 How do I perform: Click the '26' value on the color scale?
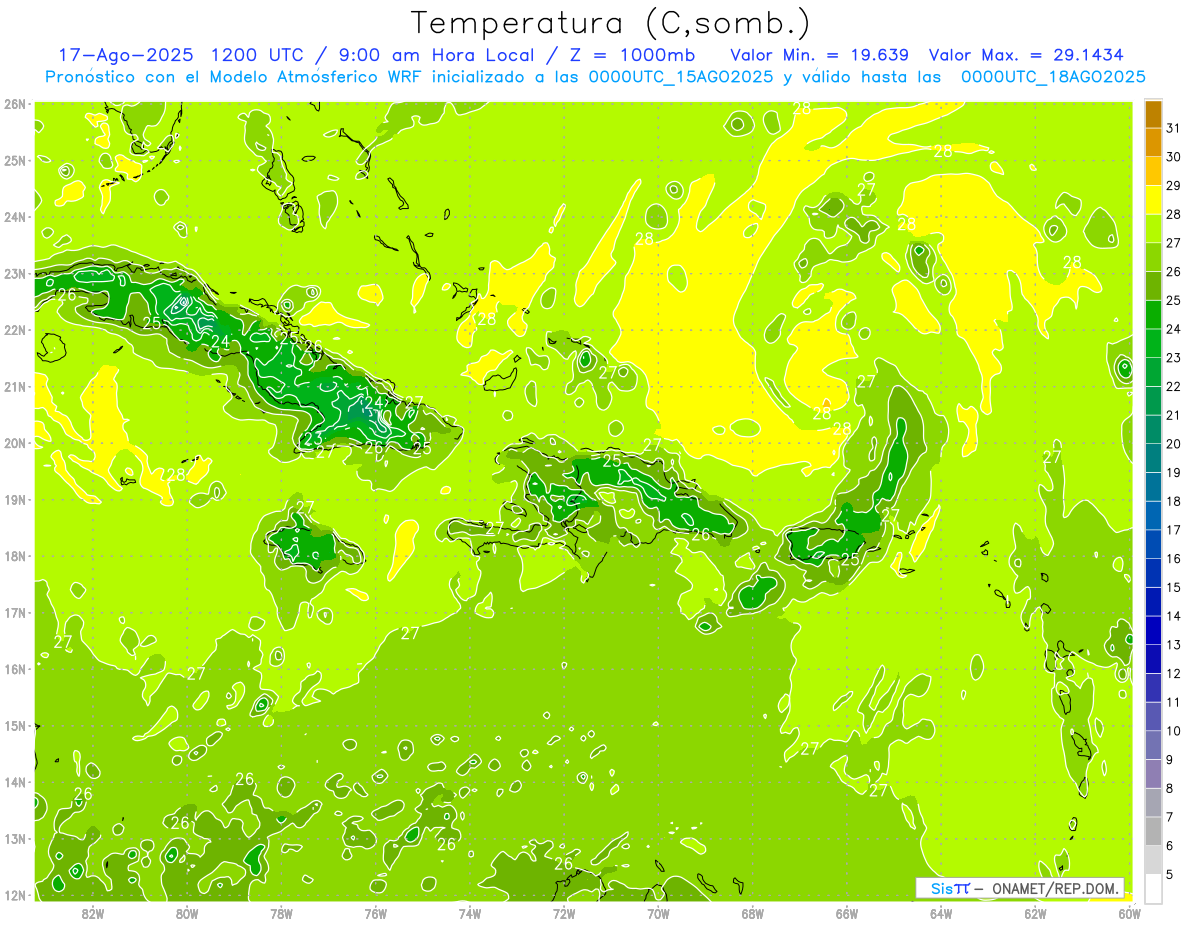1174,272
